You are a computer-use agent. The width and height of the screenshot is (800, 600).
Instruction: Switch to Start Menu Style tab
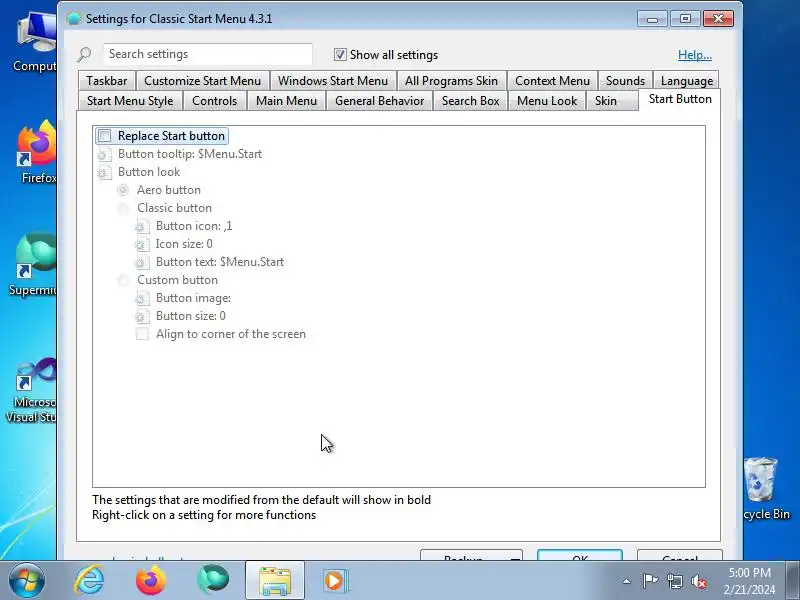click(x=130, y=101)
